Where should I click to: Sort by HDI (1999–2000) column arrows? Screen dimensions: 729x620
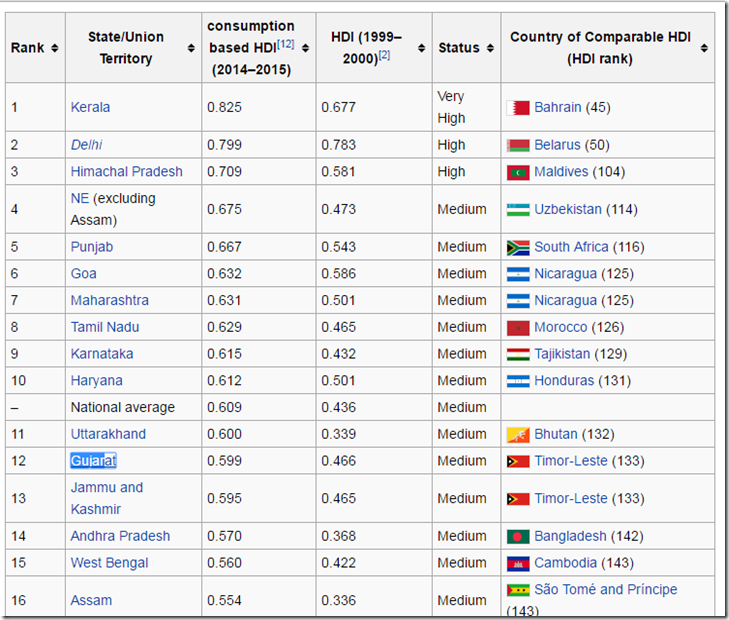click(422, 48)
